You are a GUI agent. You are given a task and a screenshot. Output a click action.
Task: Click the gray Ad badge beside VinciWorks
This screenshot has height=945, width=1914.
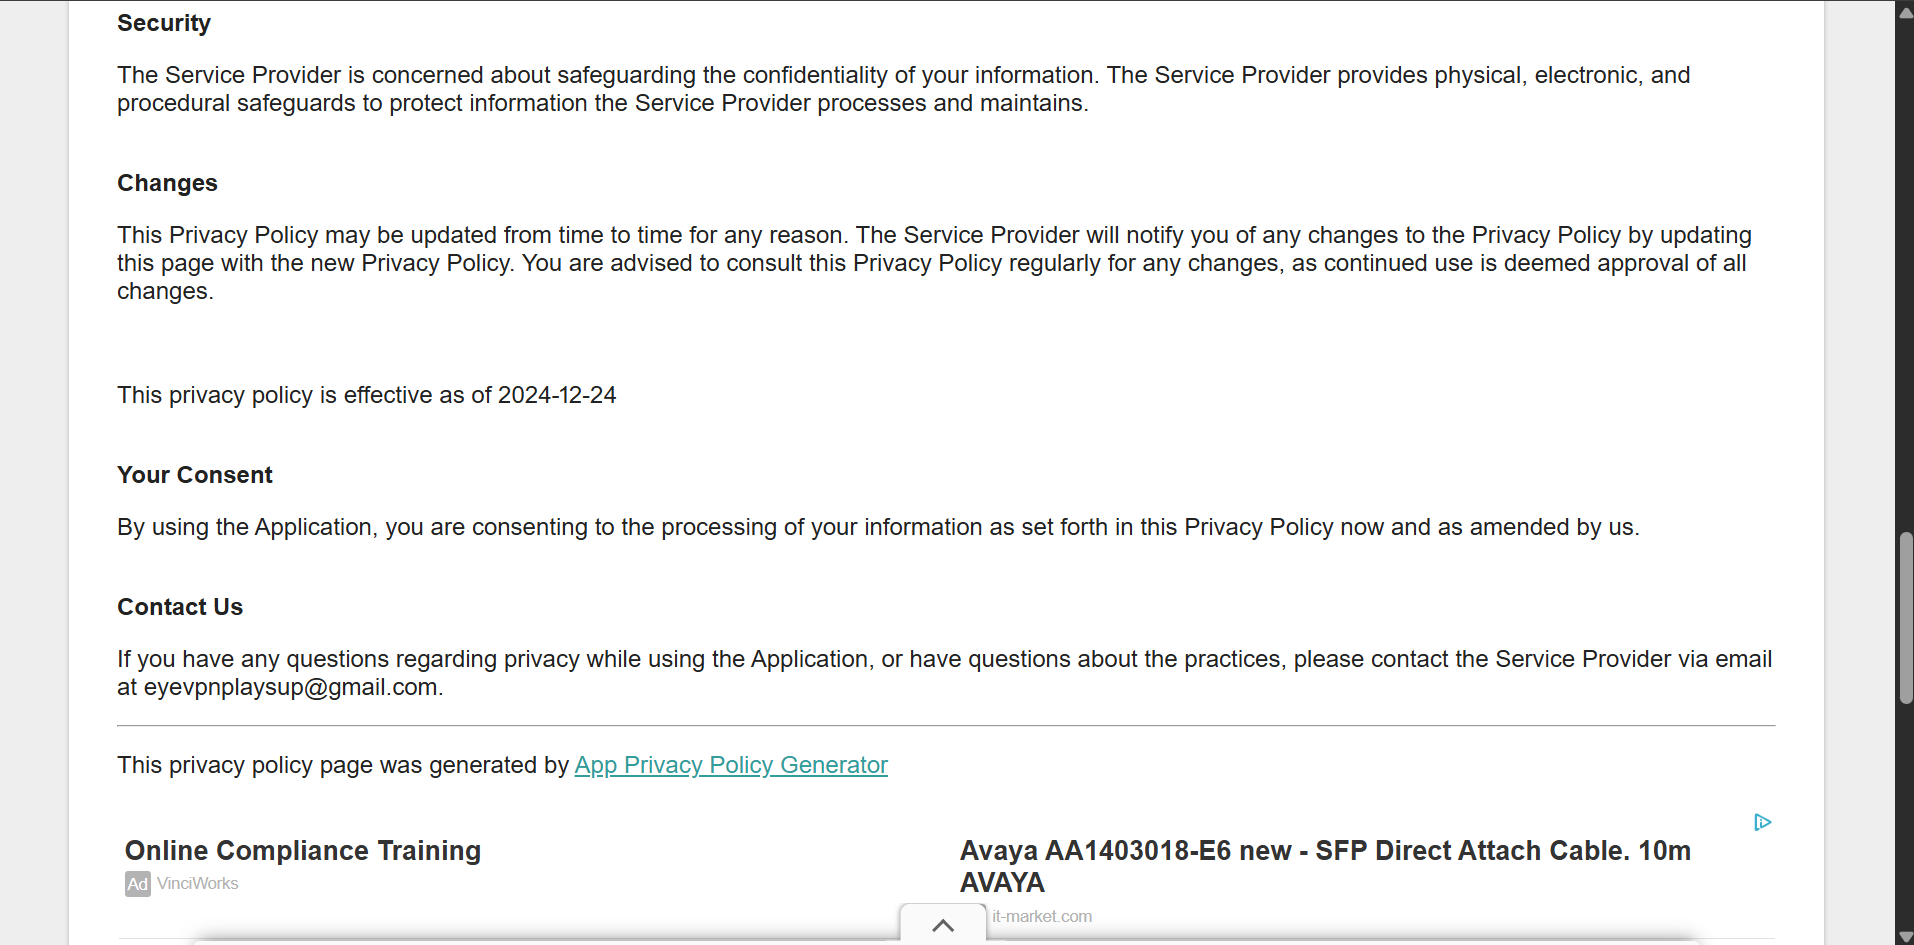click(x=136, y=884)
